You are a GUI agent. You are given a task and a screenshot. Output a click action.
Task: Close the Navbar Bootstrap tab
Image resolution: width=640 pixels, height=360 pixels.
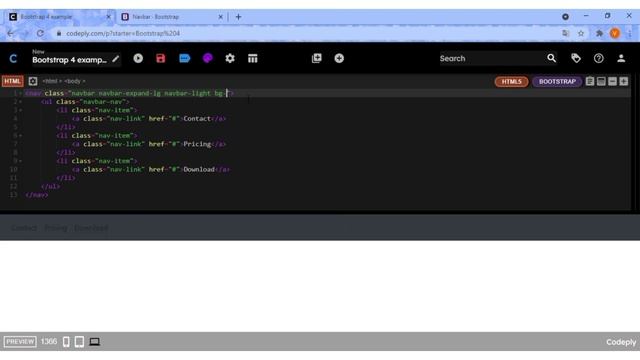click(x=220, y=17)
